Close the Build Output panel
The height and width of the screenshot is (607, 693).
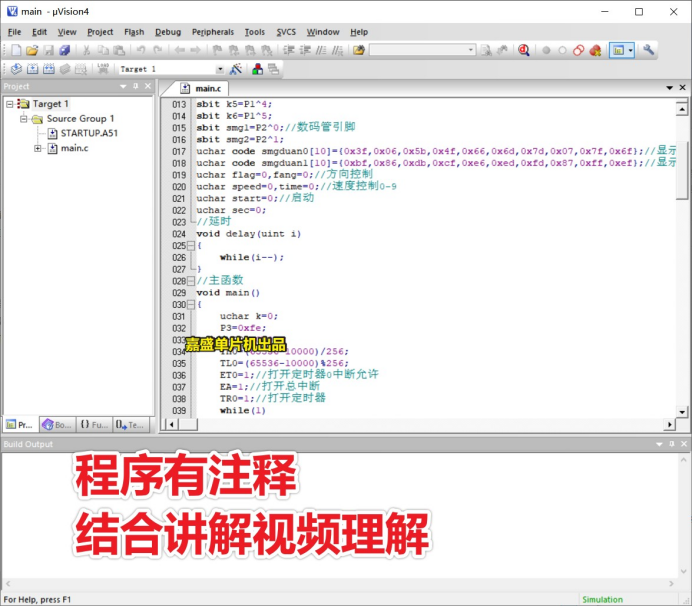pyautogui.click(x=684, y=444)
